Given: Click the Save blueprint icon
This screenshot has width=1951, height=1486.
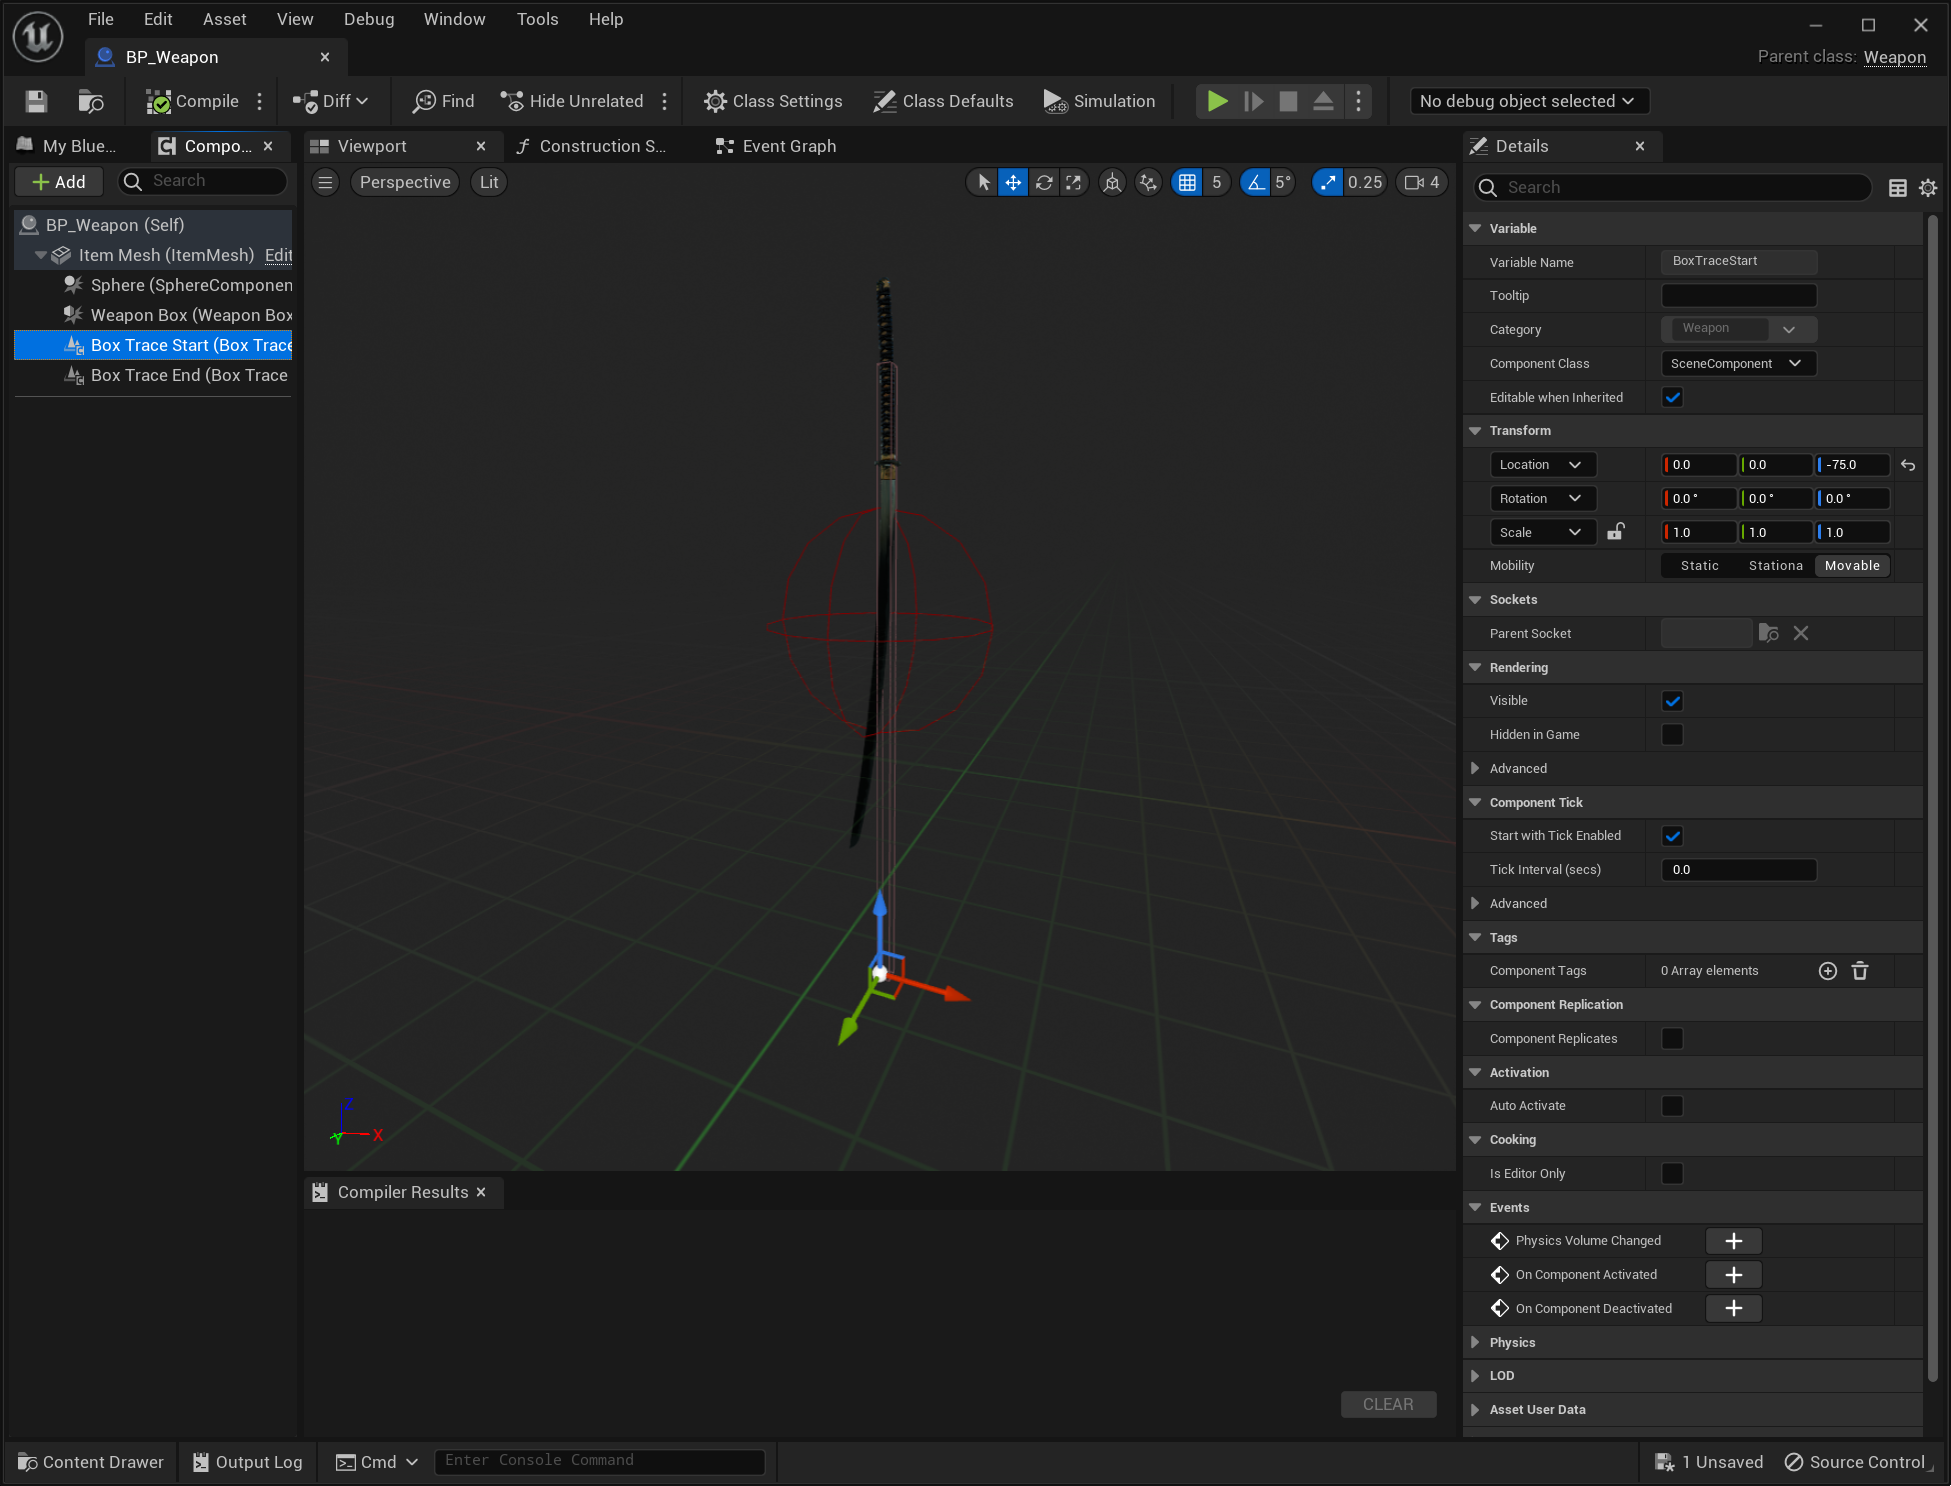Looking at the screenshot, I should tap(37, 101).
